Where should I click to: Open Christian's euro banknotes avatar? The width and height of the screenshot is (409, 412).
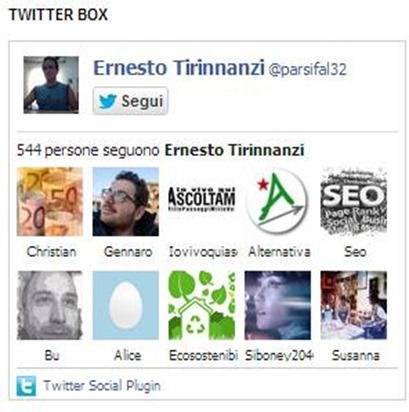(x=50, y=202)
